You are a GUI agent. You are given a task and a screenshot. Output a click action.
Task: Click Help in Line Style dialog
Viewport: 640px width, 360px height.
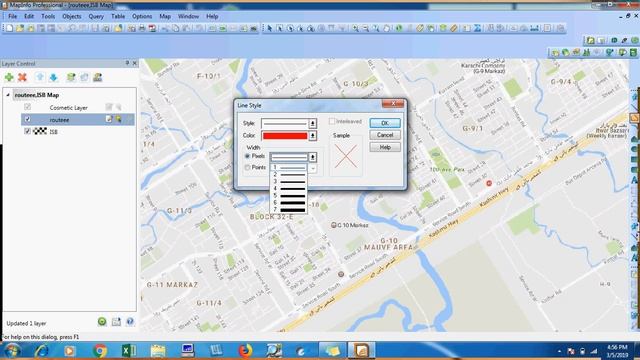point(385,147)
